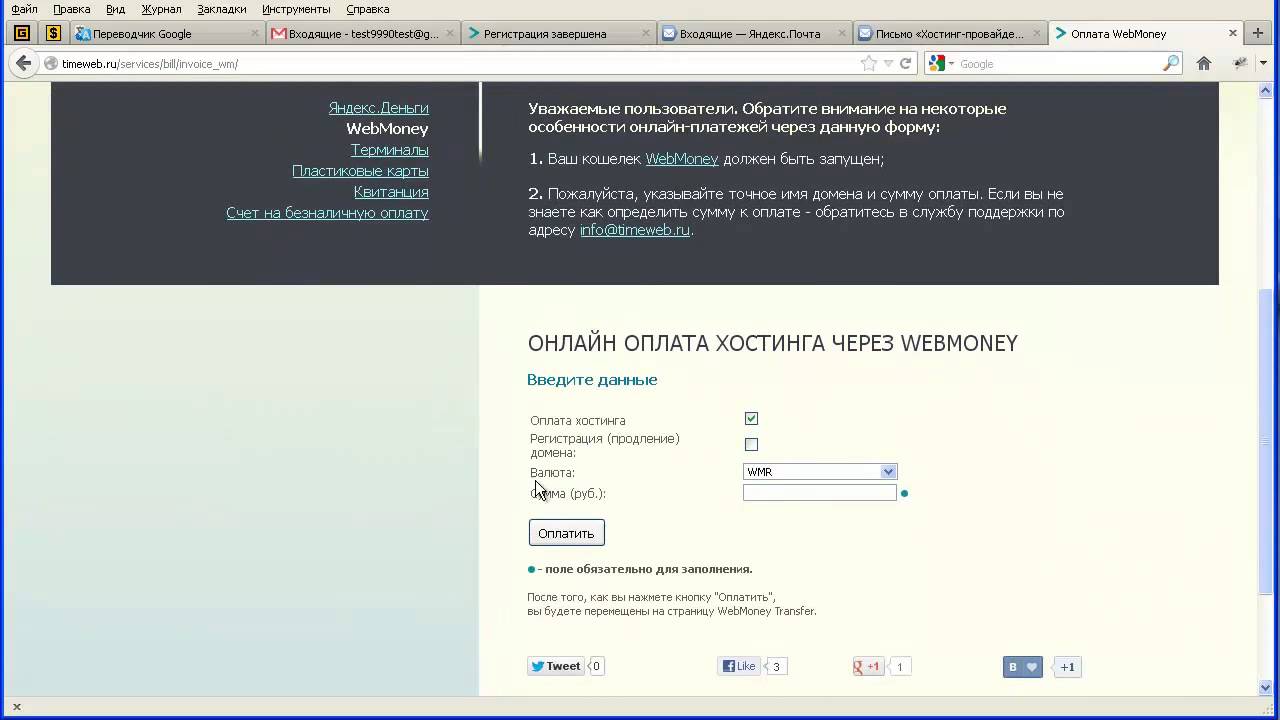Open the add-on toolbar dropdown arrow
This screenshot has width=1280, height=720.
tap(1264, 63)
